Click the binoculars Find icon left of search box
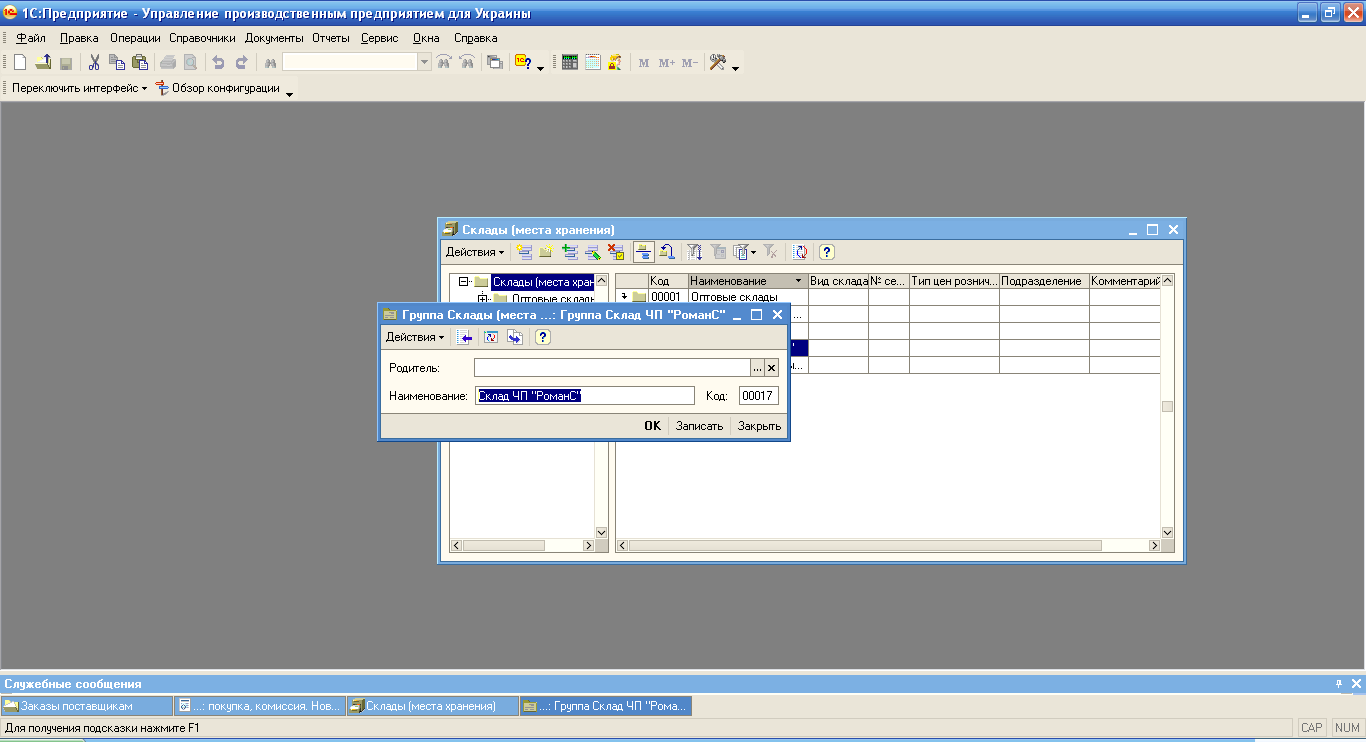Viewport: 1366px width, 742px height. click(x=270, y=62)
